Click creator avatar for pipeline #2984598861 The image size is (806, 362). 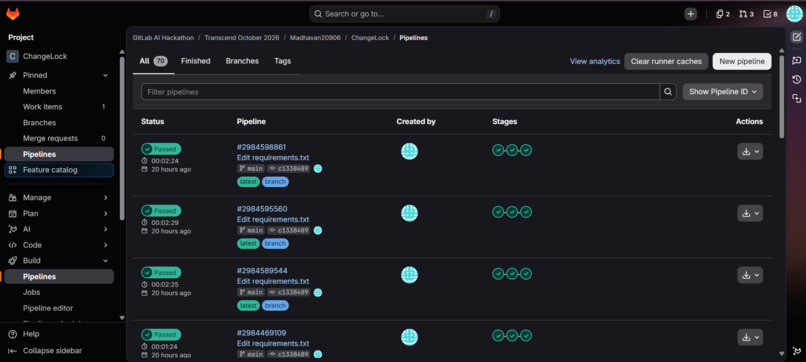click(x=409, y=151)
